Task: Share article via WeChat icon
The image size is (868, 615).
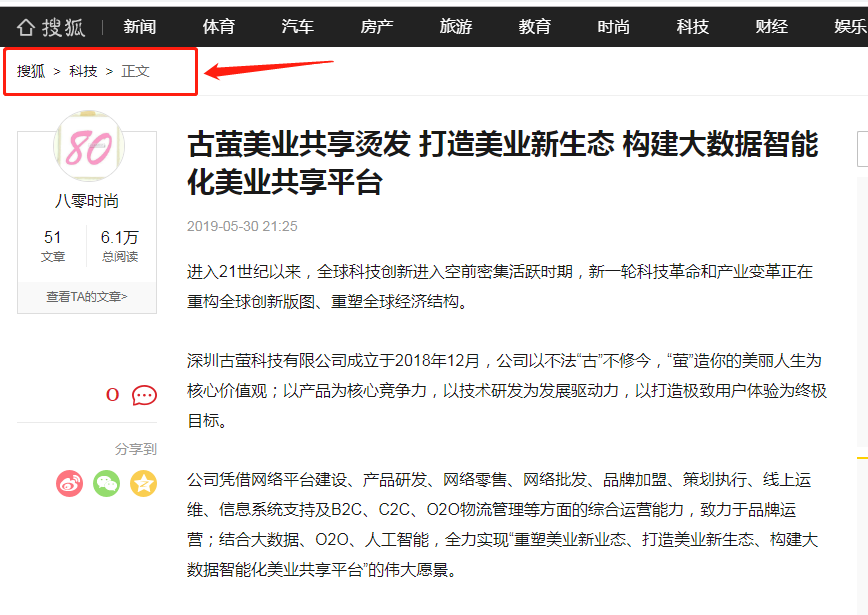Action: tap(107, 484)
